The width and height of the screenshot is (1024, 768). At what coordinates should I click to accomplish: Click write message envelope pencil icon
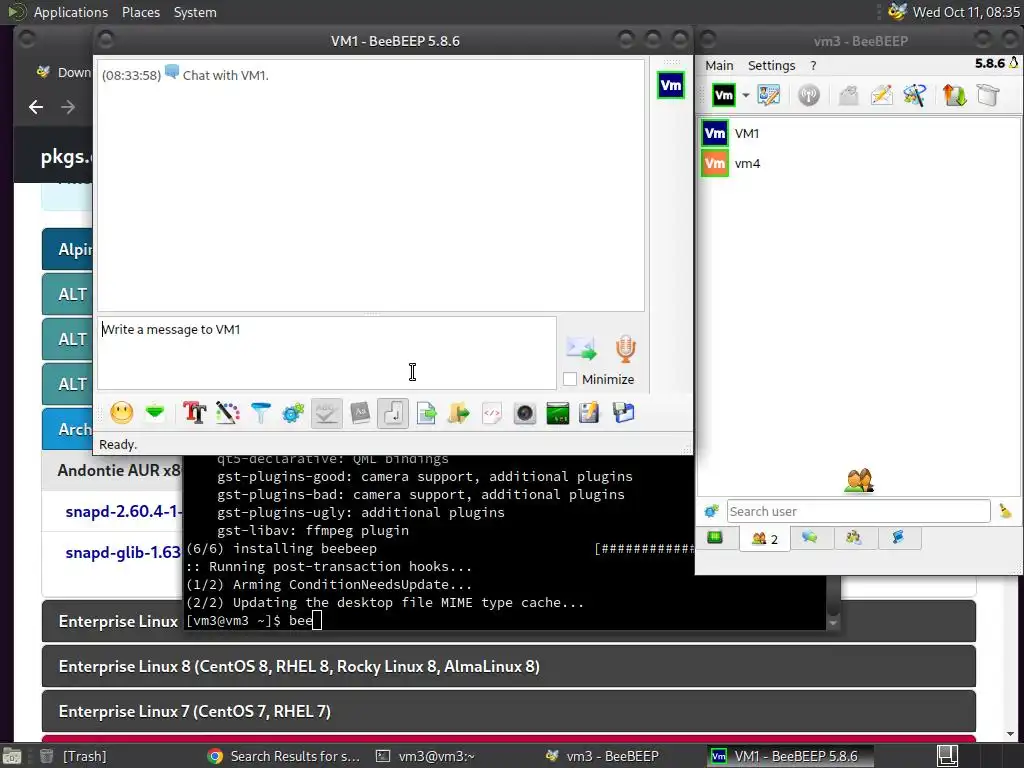[882, 95]
